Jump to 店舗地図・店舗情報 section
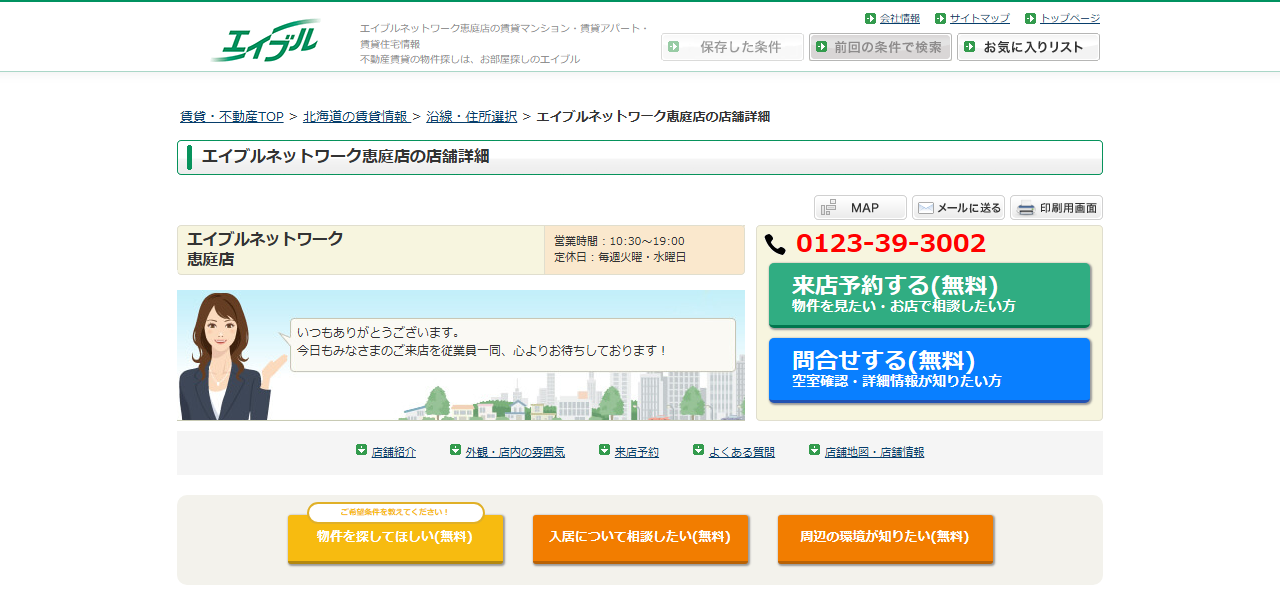1280x600 pixels. 874,452
